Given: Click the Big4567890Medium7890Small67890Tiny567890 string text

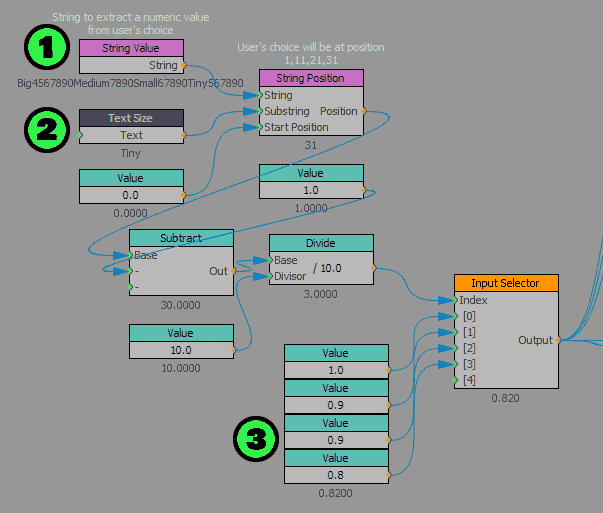Looking at the screenshot, I should (130, 83).
